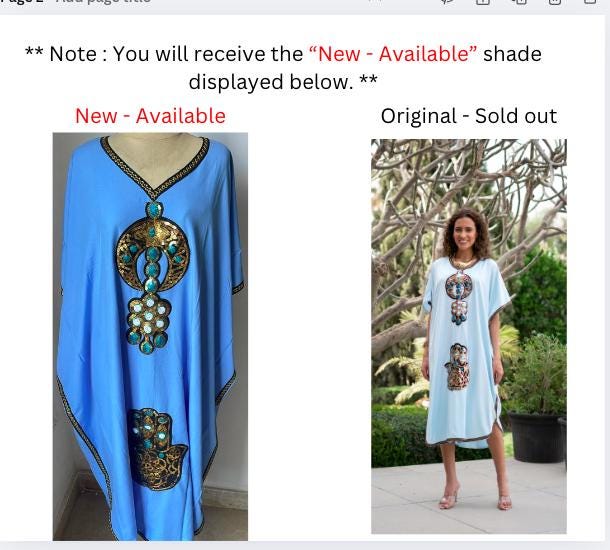Select the 'Original - Sold out' heading
610x550 pixels.
(x=469, y=116)
